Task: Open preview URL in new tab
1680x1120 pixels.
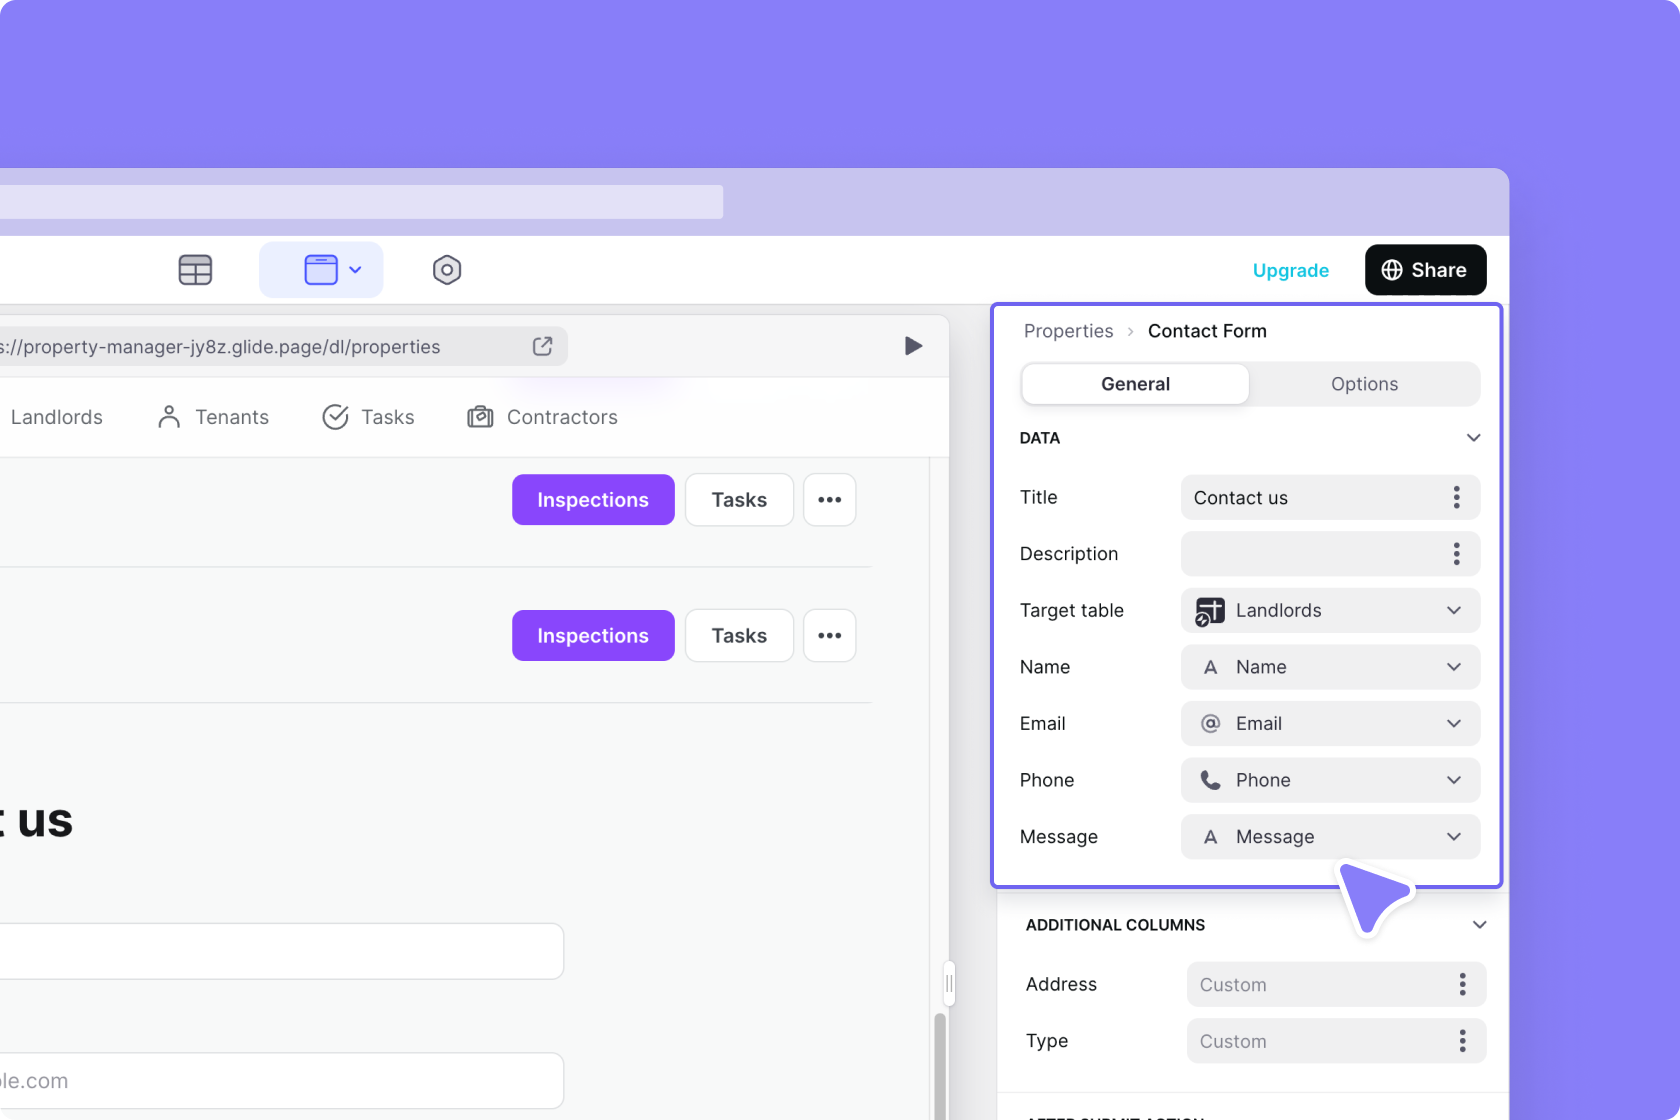Action: pyautogui.click(x=542, y=346)
